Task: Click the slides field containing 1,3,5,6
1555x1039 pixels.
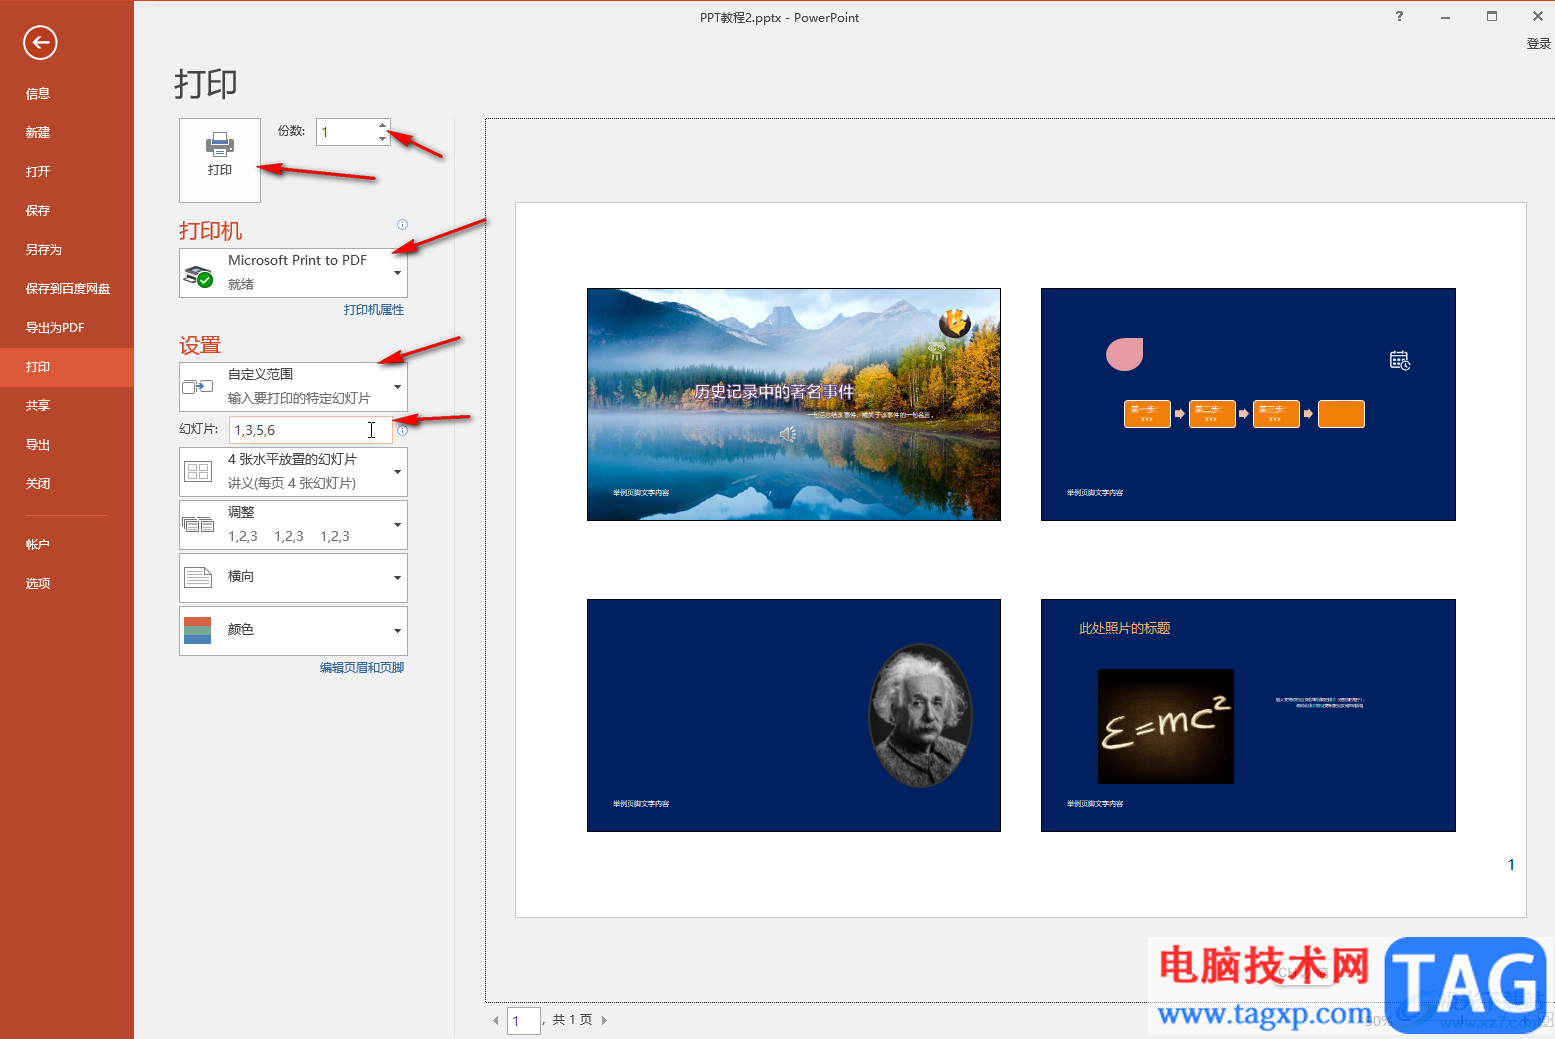Action: pyautogui.click(x=311, y=430)
